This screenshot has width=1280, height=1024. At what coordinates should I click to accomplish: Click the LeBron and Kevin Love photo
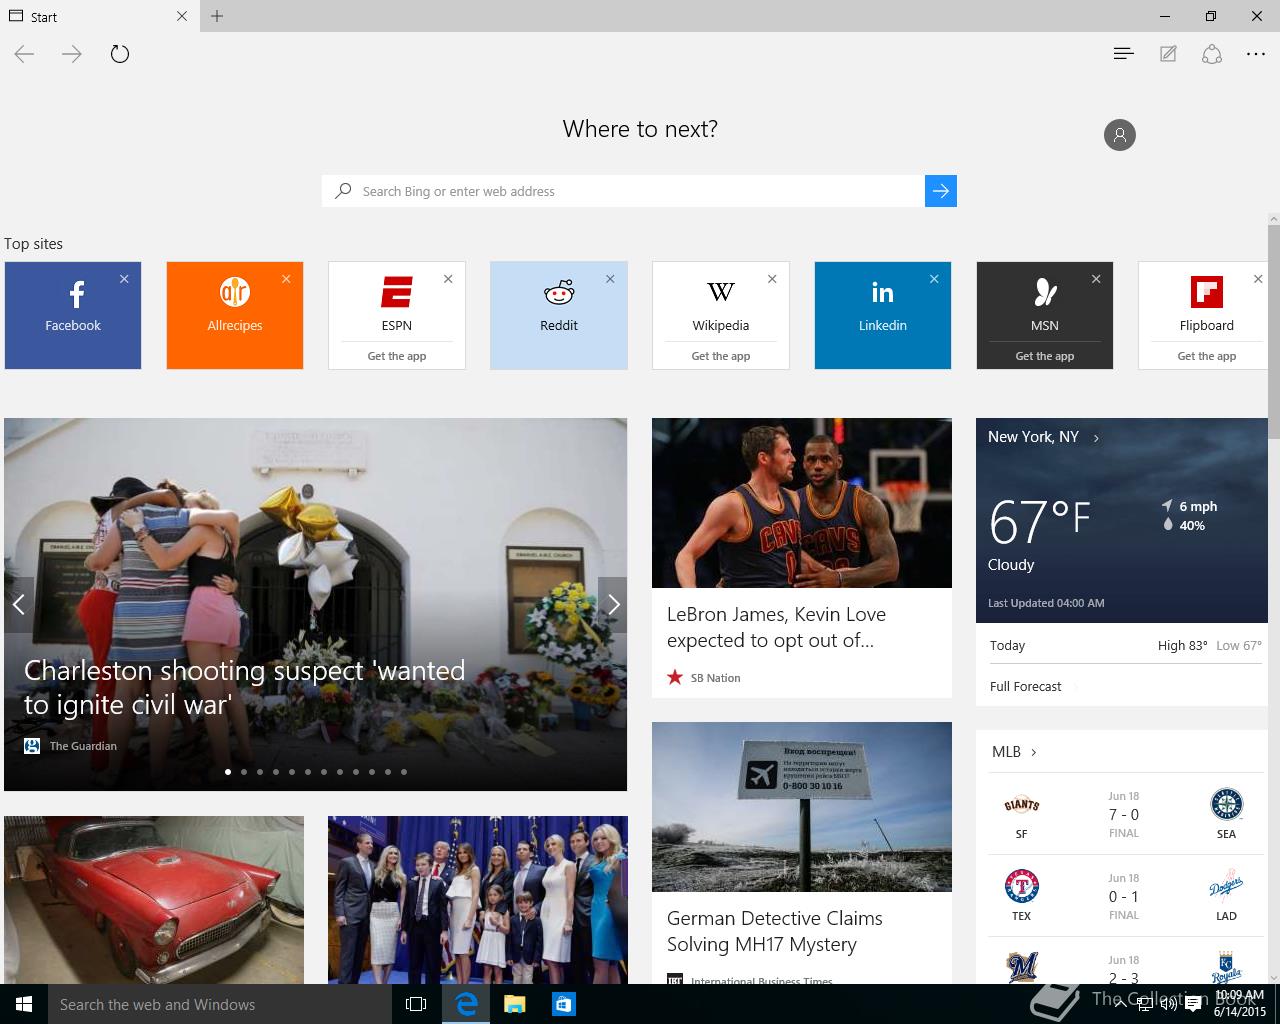pyautogui.click(x=802, y=503)
